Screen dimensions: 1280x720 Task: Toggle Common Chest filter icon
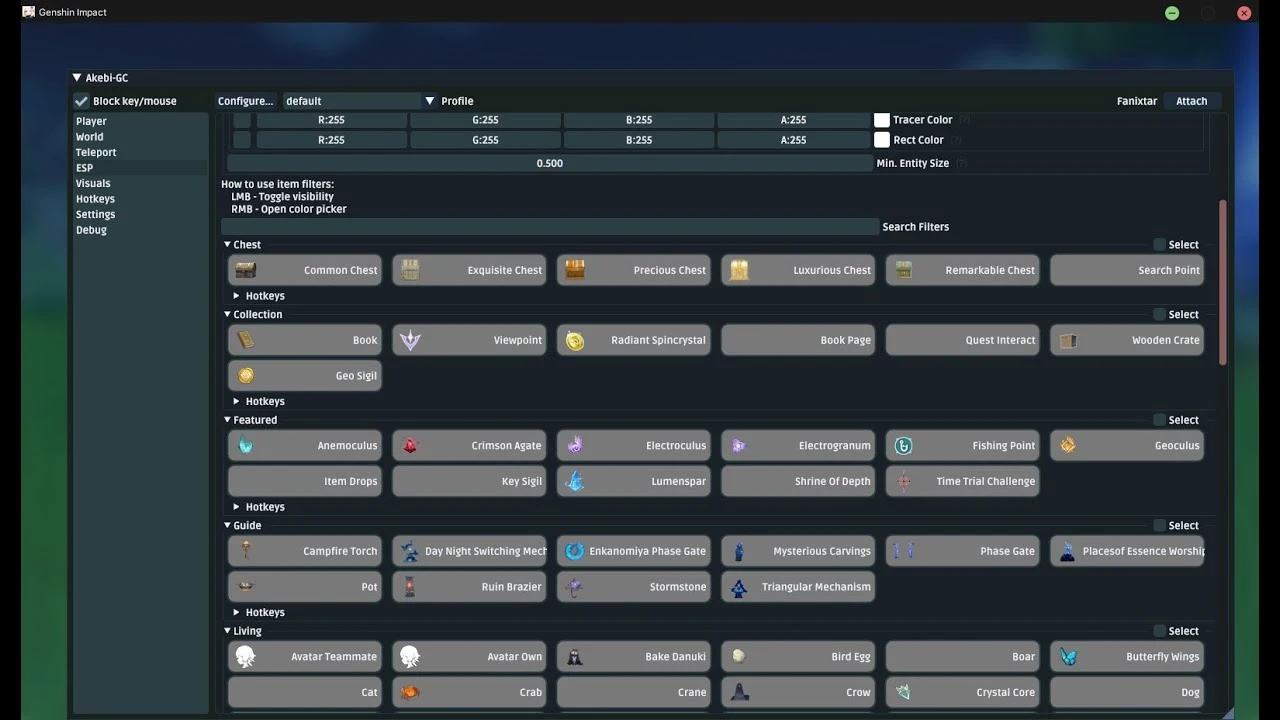246,270
